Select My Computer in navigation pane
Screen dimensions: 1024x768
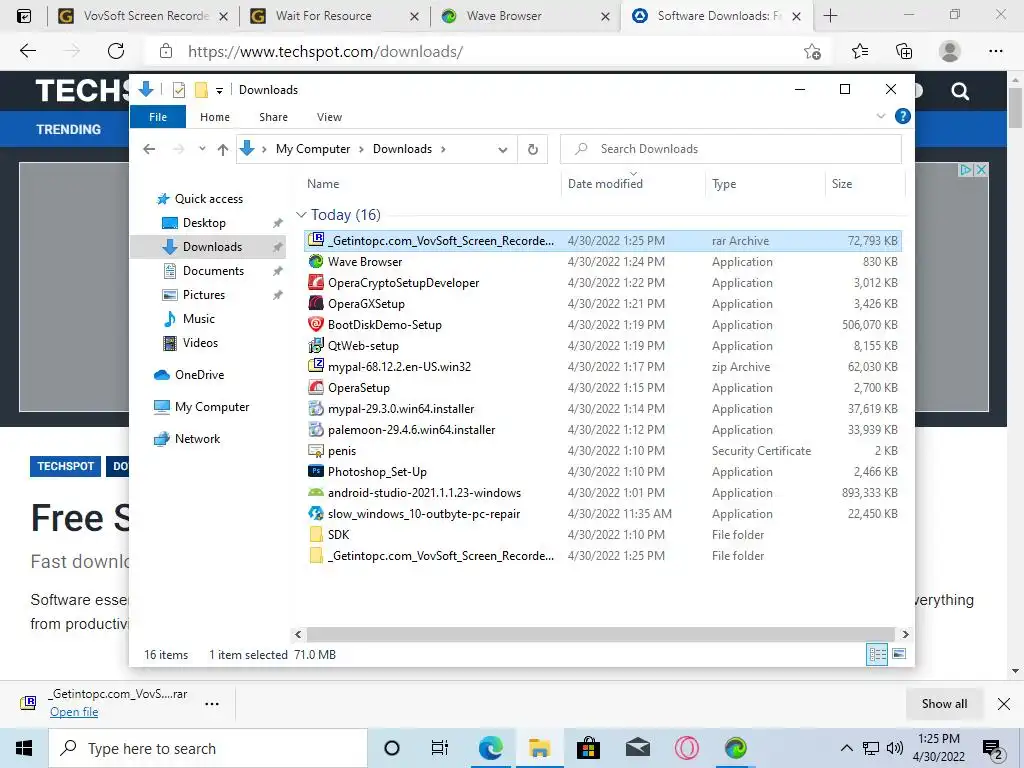point(212,407)
